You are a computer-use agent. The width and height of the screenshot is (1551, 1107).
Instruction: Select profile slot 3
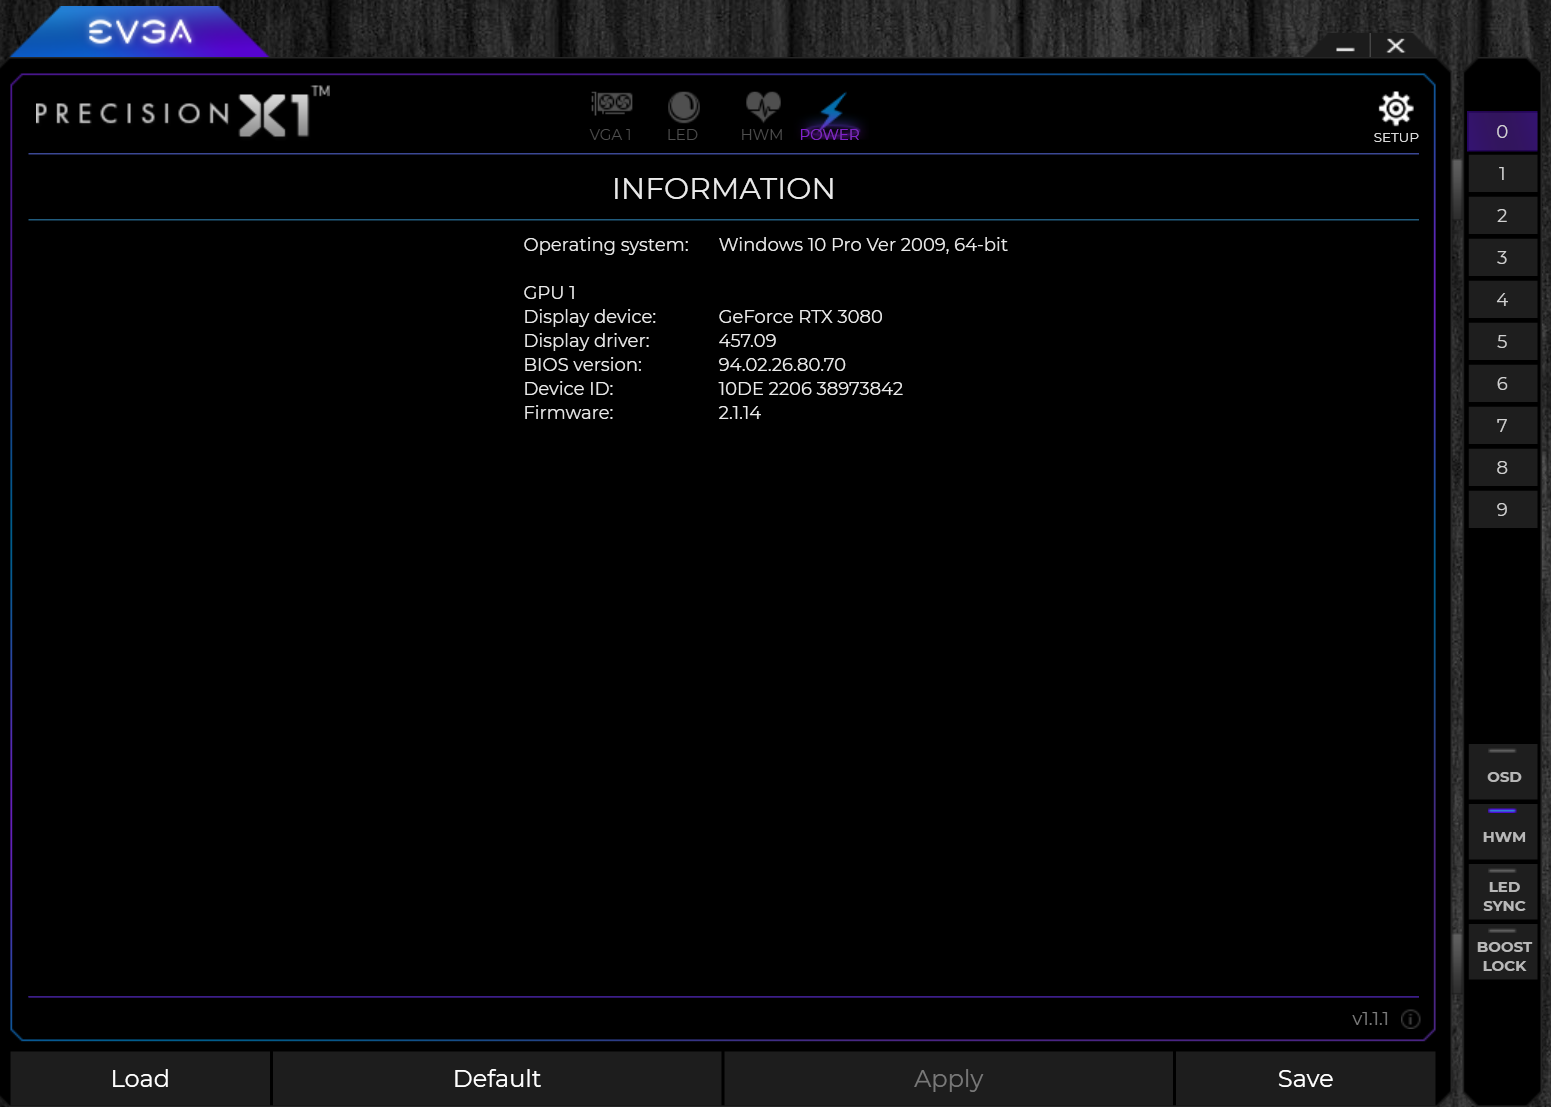tap(1502, 258)
